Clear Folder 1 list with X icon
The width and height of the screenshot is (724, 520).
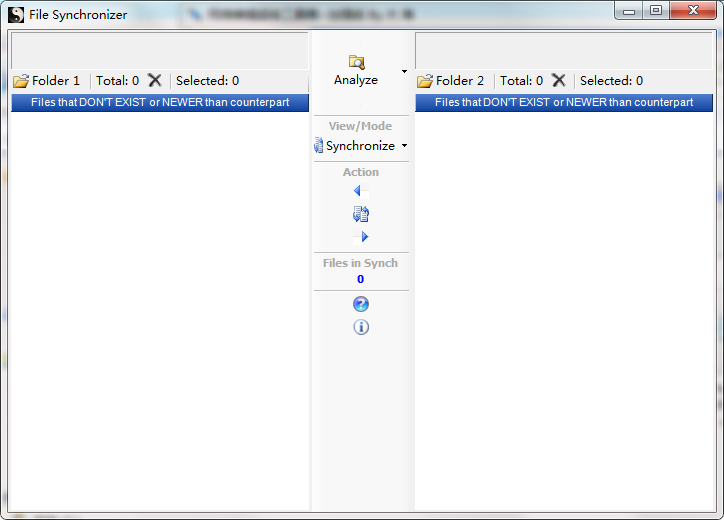(x=155, y=81)
